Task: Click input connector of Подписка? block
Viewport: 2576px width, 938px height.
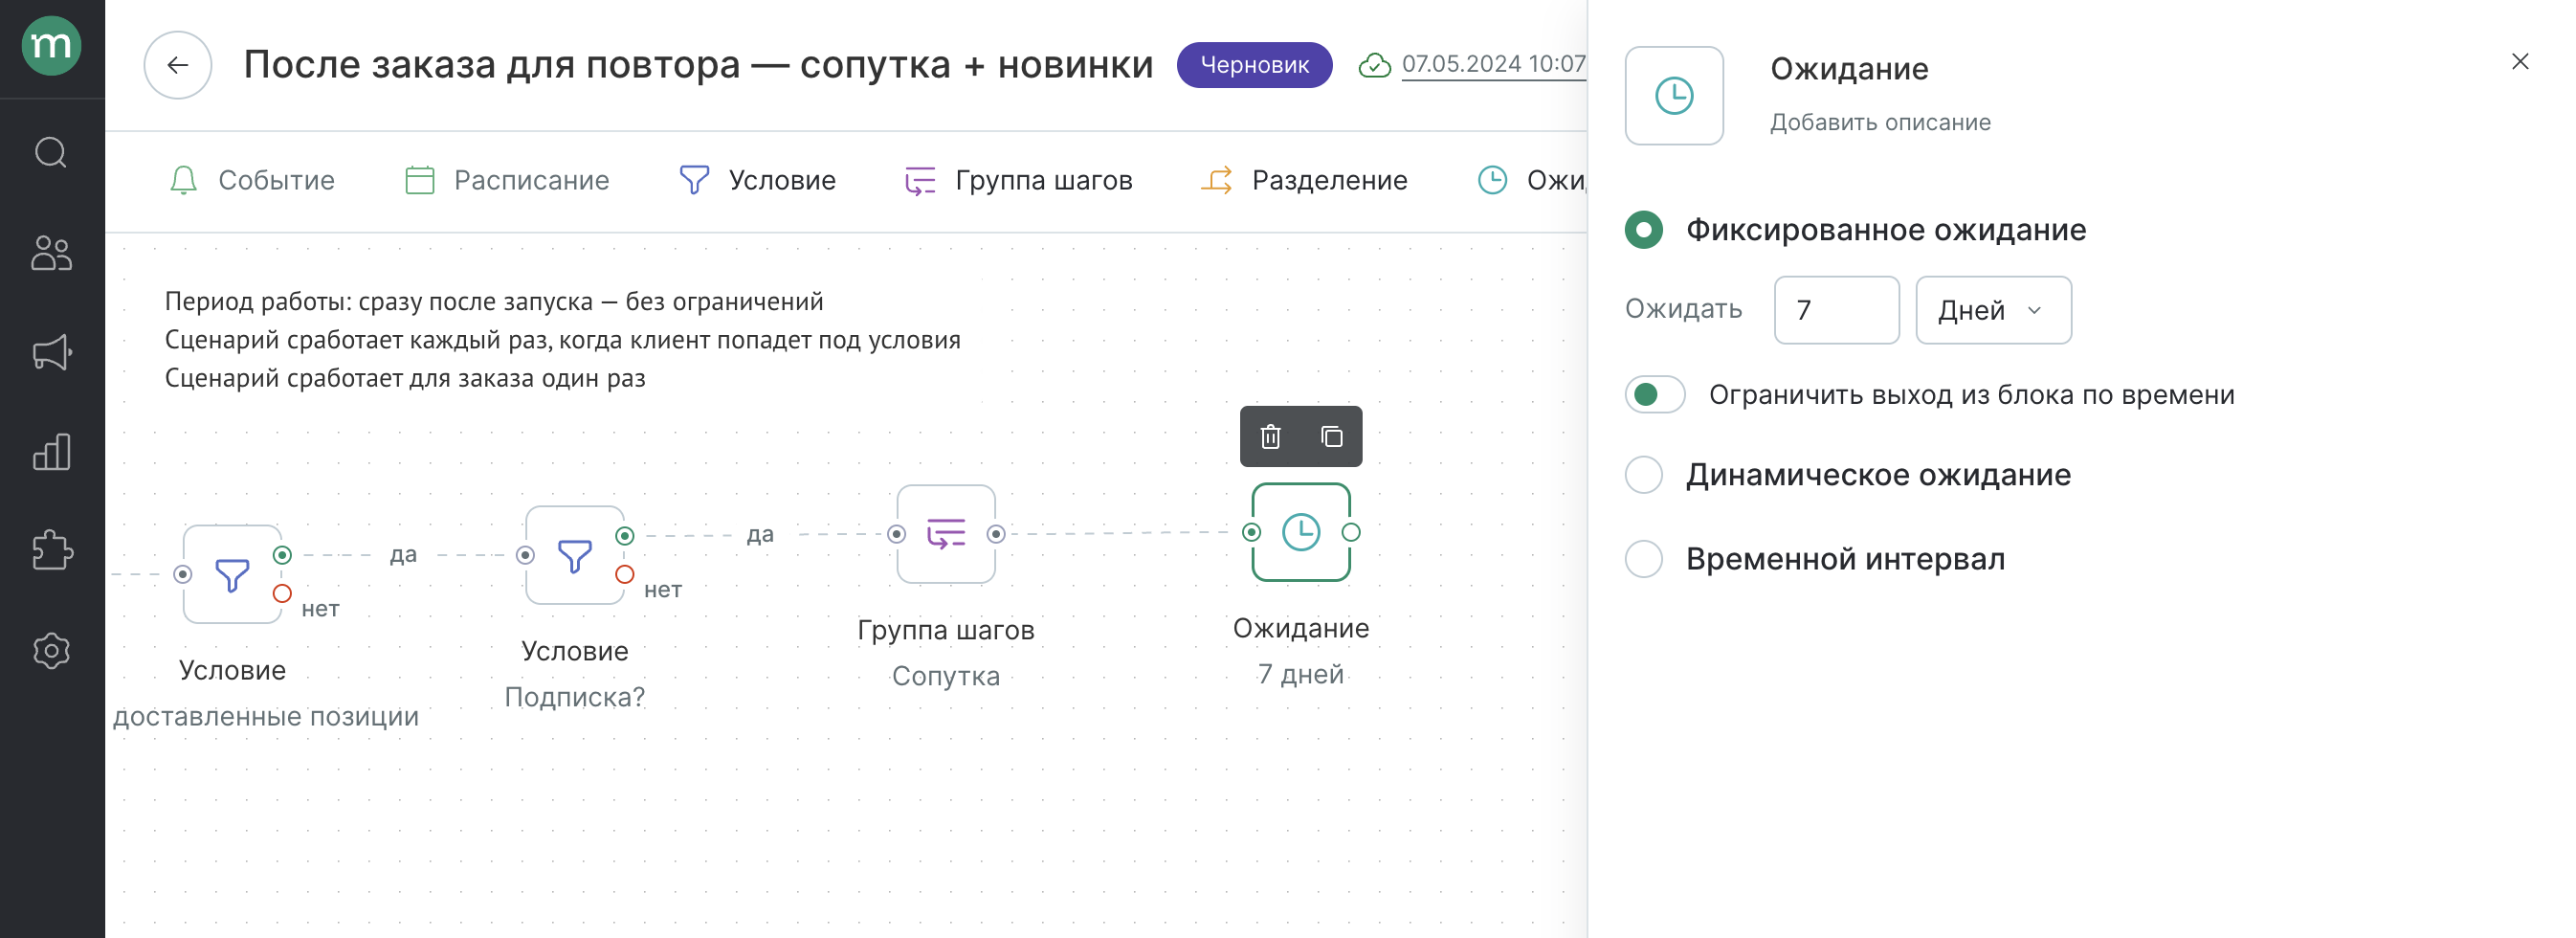Action: click(x=525, y=555)
